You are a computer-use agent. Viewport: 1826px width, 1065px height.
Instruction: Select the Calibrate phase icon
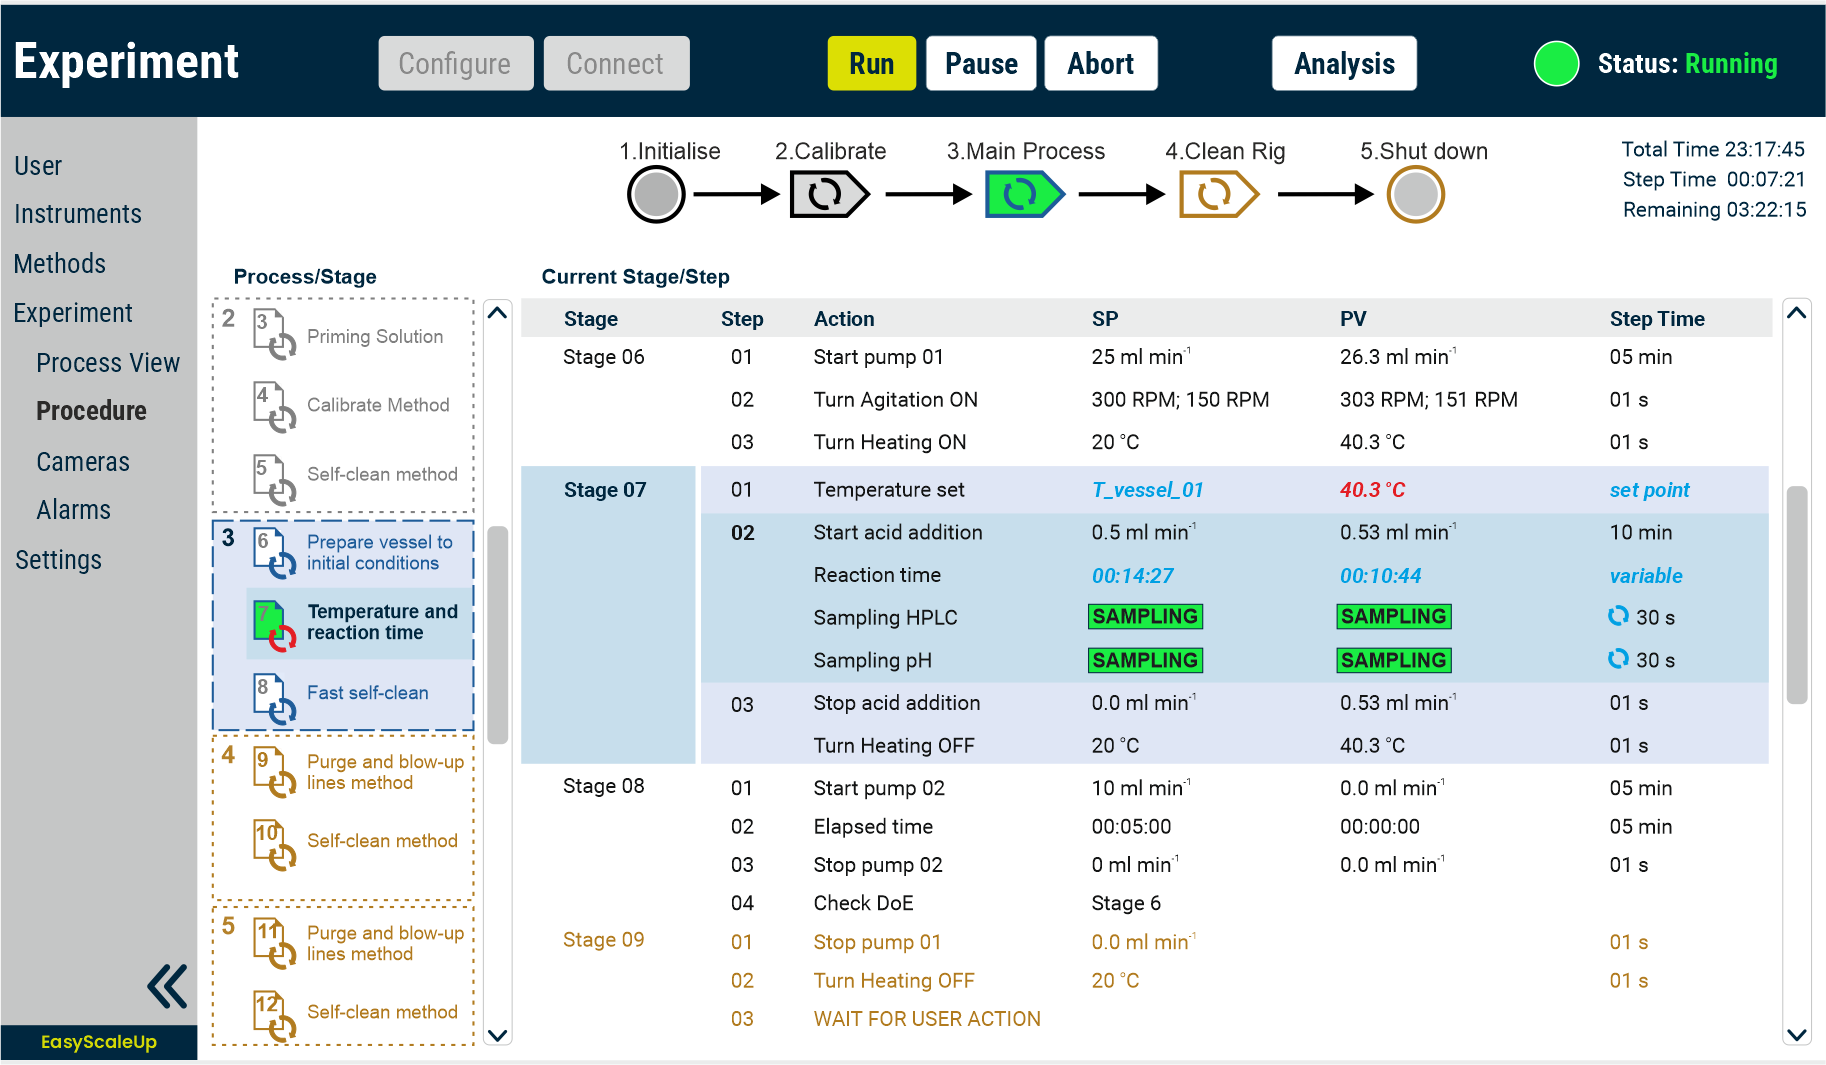point(828,194)
